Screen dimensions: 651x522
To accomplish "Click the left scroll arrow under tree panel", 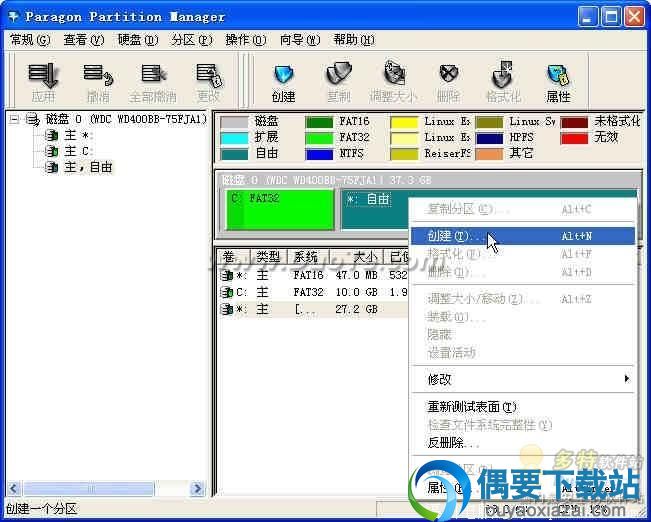I will click(14, 488).
